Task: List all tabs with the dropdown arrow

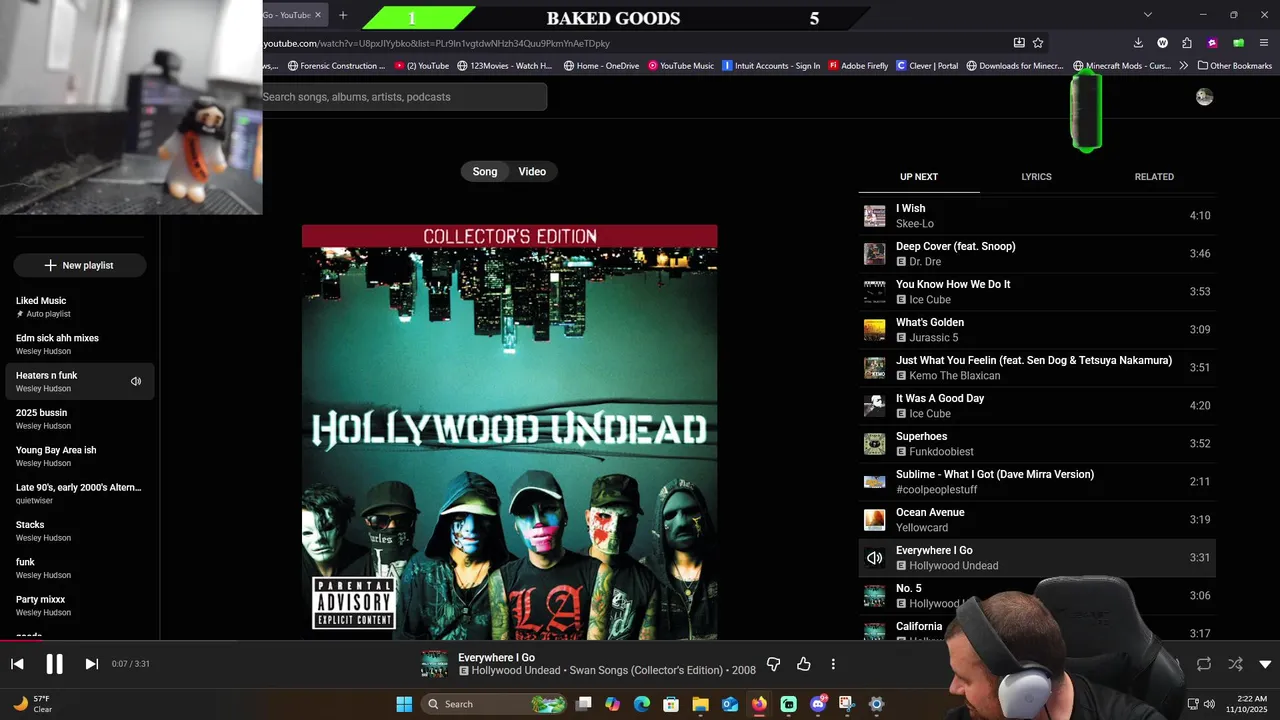Action: pyautogui.click(x=1148, y=15)
